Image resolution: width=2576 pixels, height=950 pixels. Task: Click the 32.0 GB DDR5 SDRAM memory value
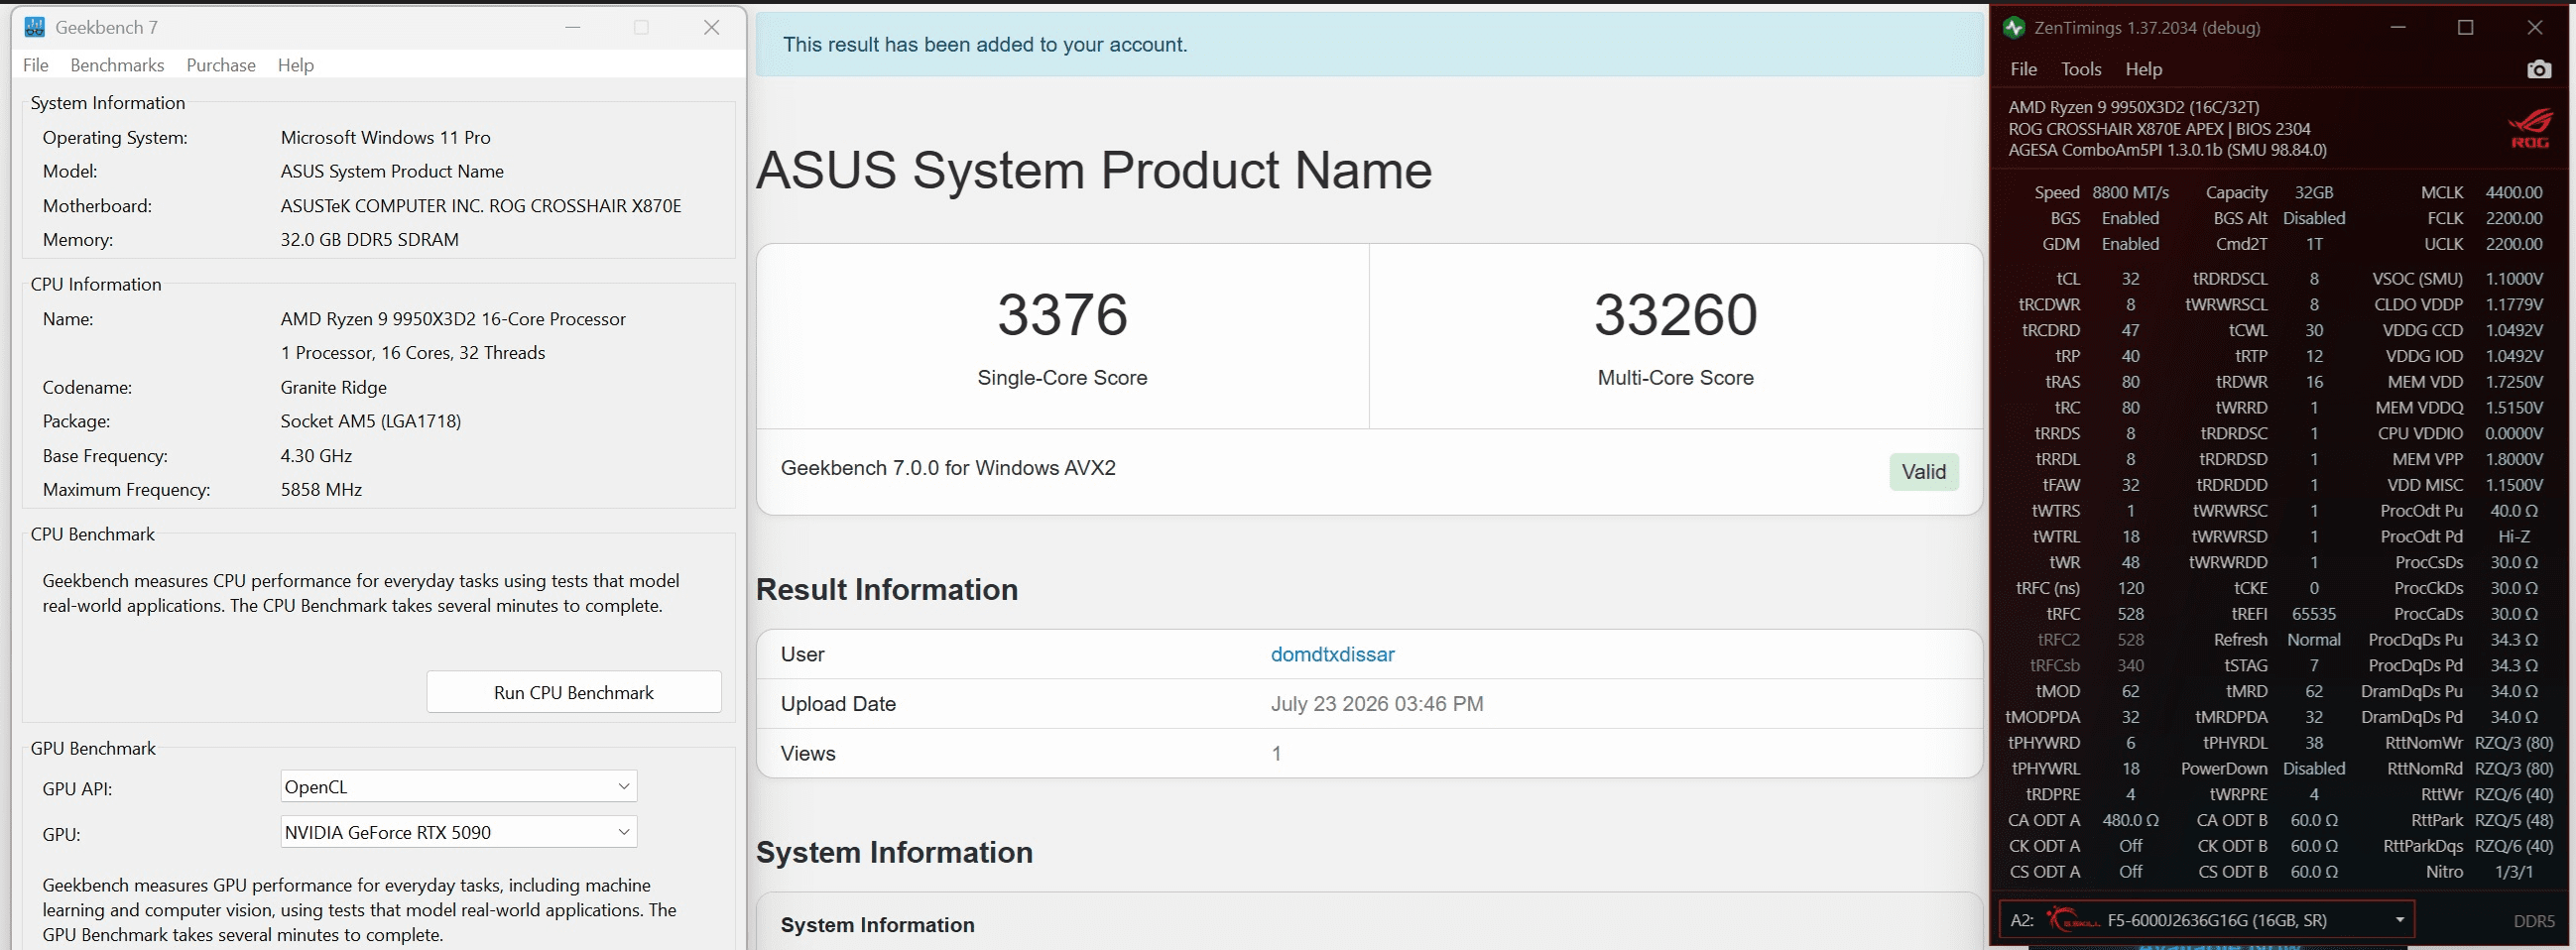369,239
